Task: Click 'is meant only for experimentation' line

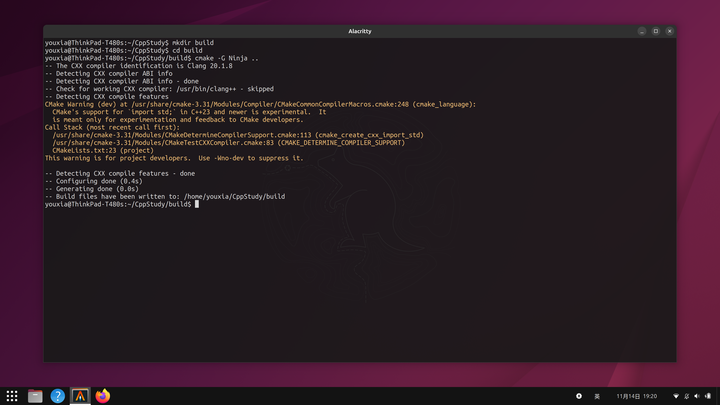Action: click(178, 120)
